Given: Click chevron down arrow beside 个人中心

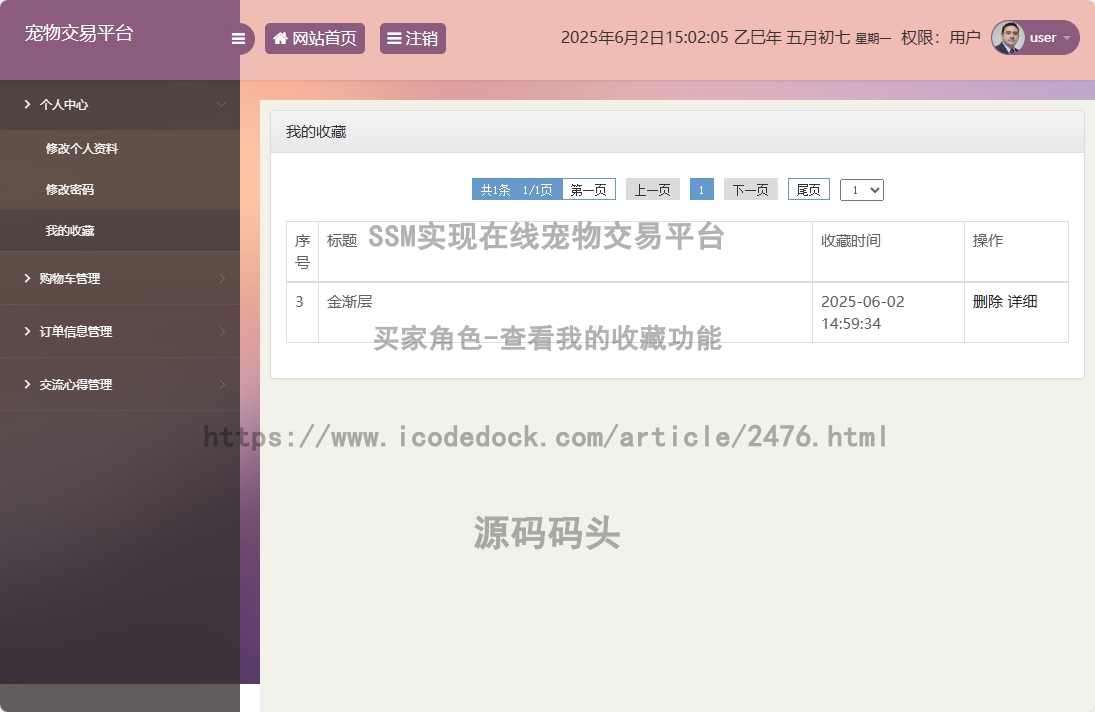Looking at the screenshot, I should point(221,105).
